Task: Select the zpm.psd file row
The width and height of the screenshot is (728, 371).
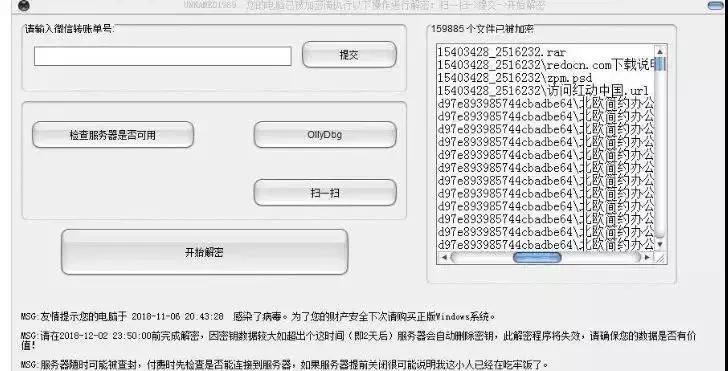Action: [546, 78]
